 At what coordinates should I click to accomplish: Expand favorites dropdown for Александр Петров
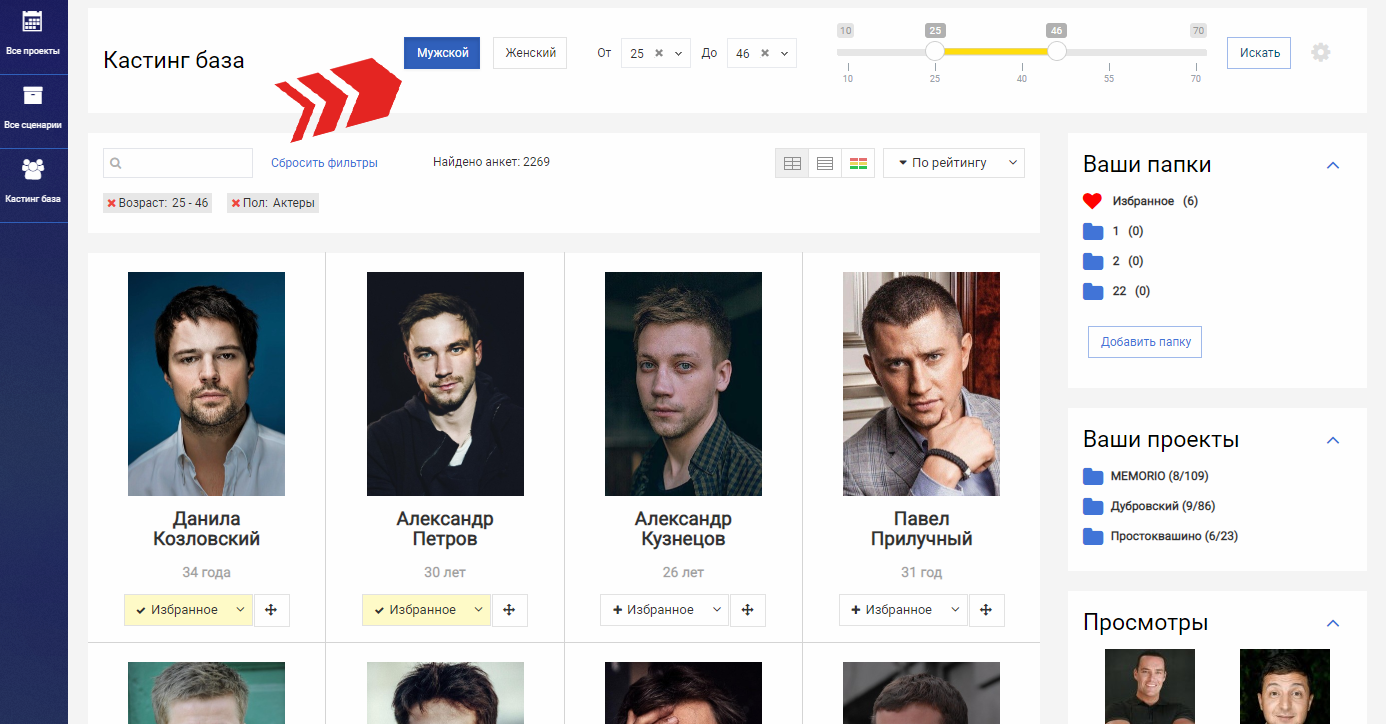click(478, 610)
